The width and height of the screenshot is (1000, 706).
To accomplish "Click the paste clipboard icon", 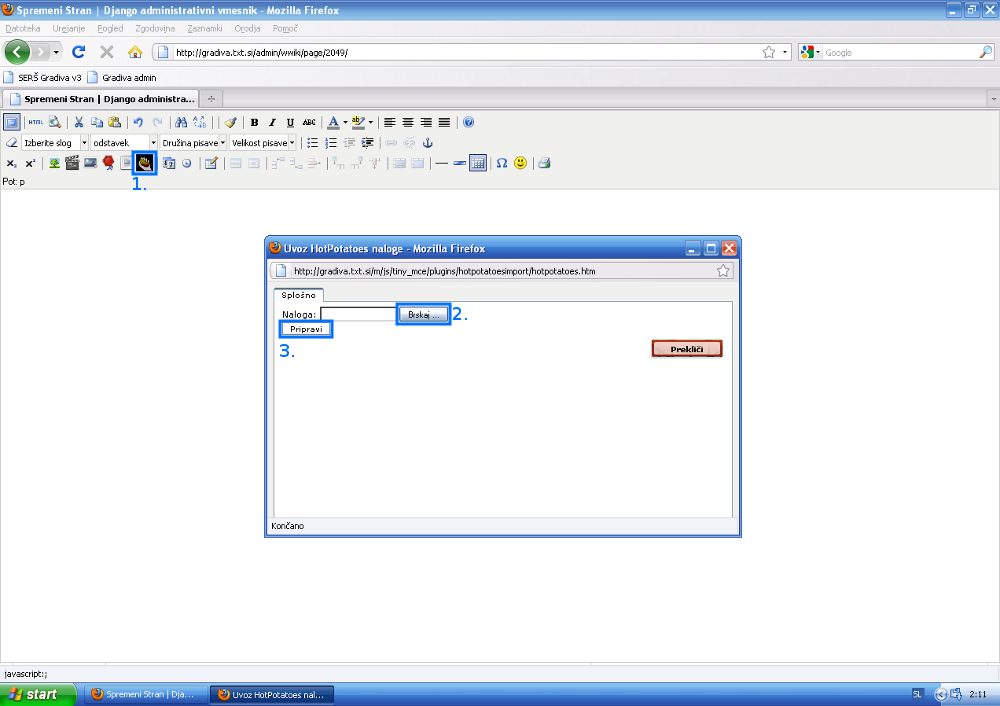I will (x=115, y=122).
